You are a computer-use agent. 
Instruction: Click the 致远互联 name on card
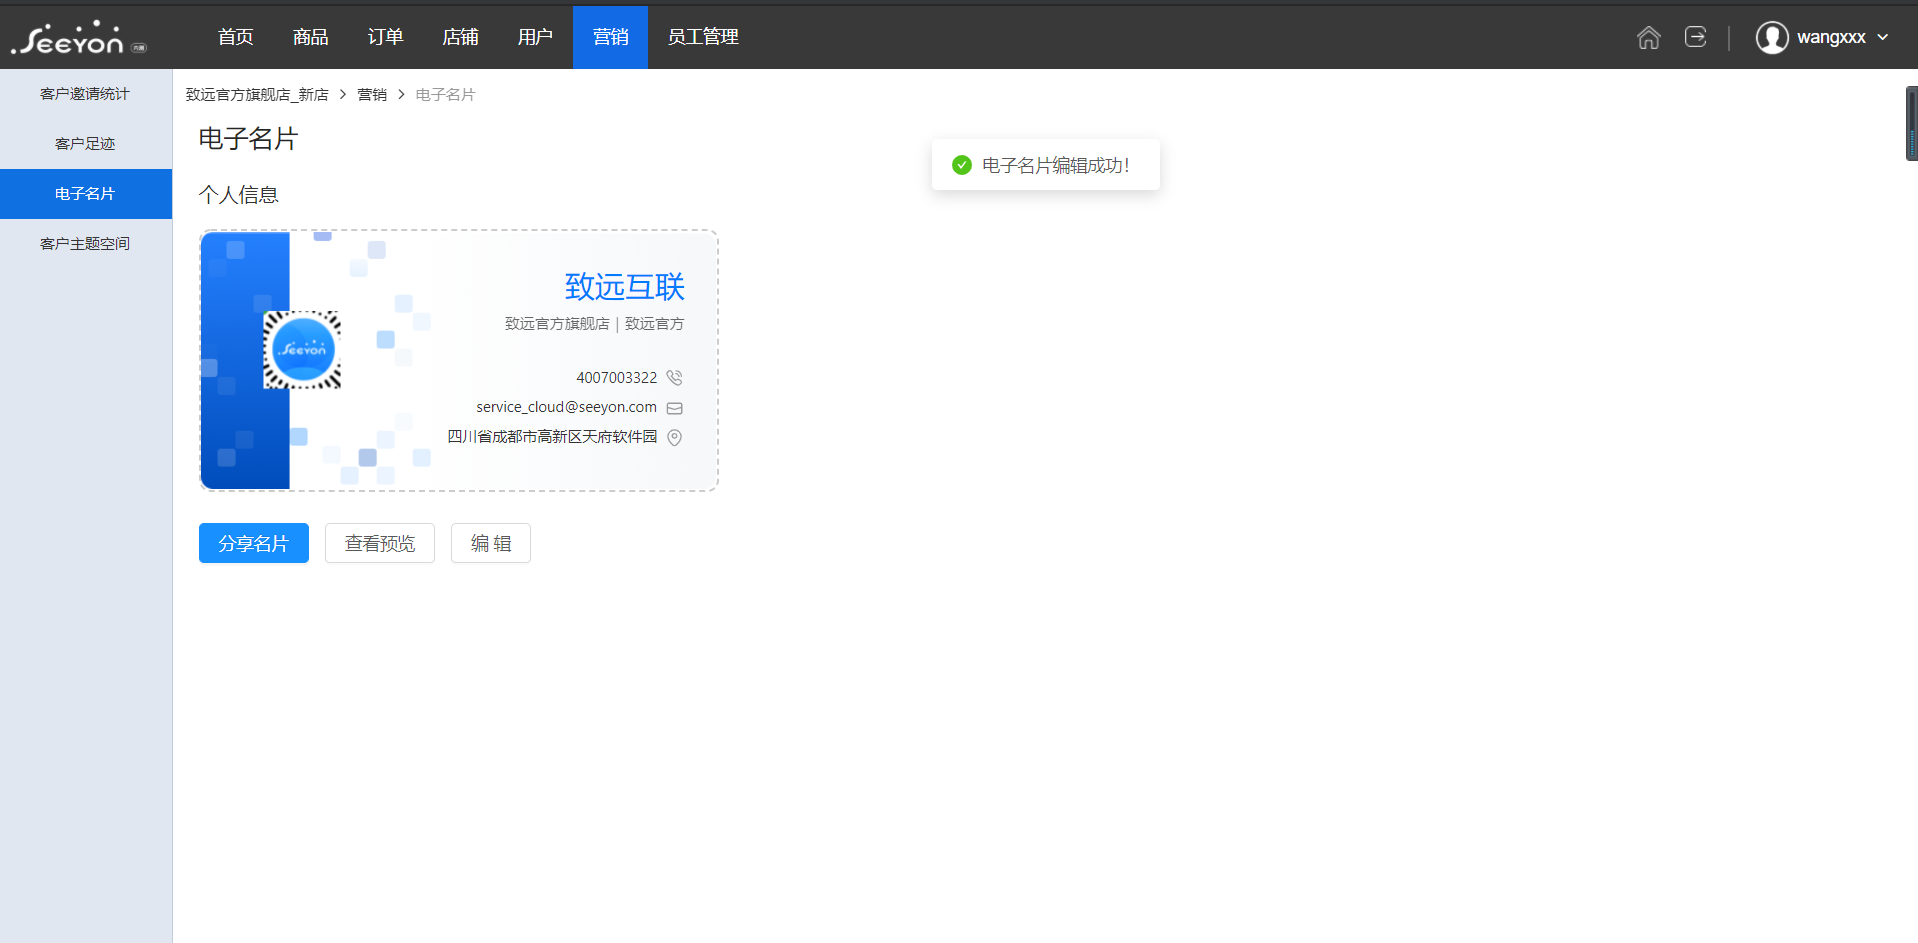tap(625, 287)
